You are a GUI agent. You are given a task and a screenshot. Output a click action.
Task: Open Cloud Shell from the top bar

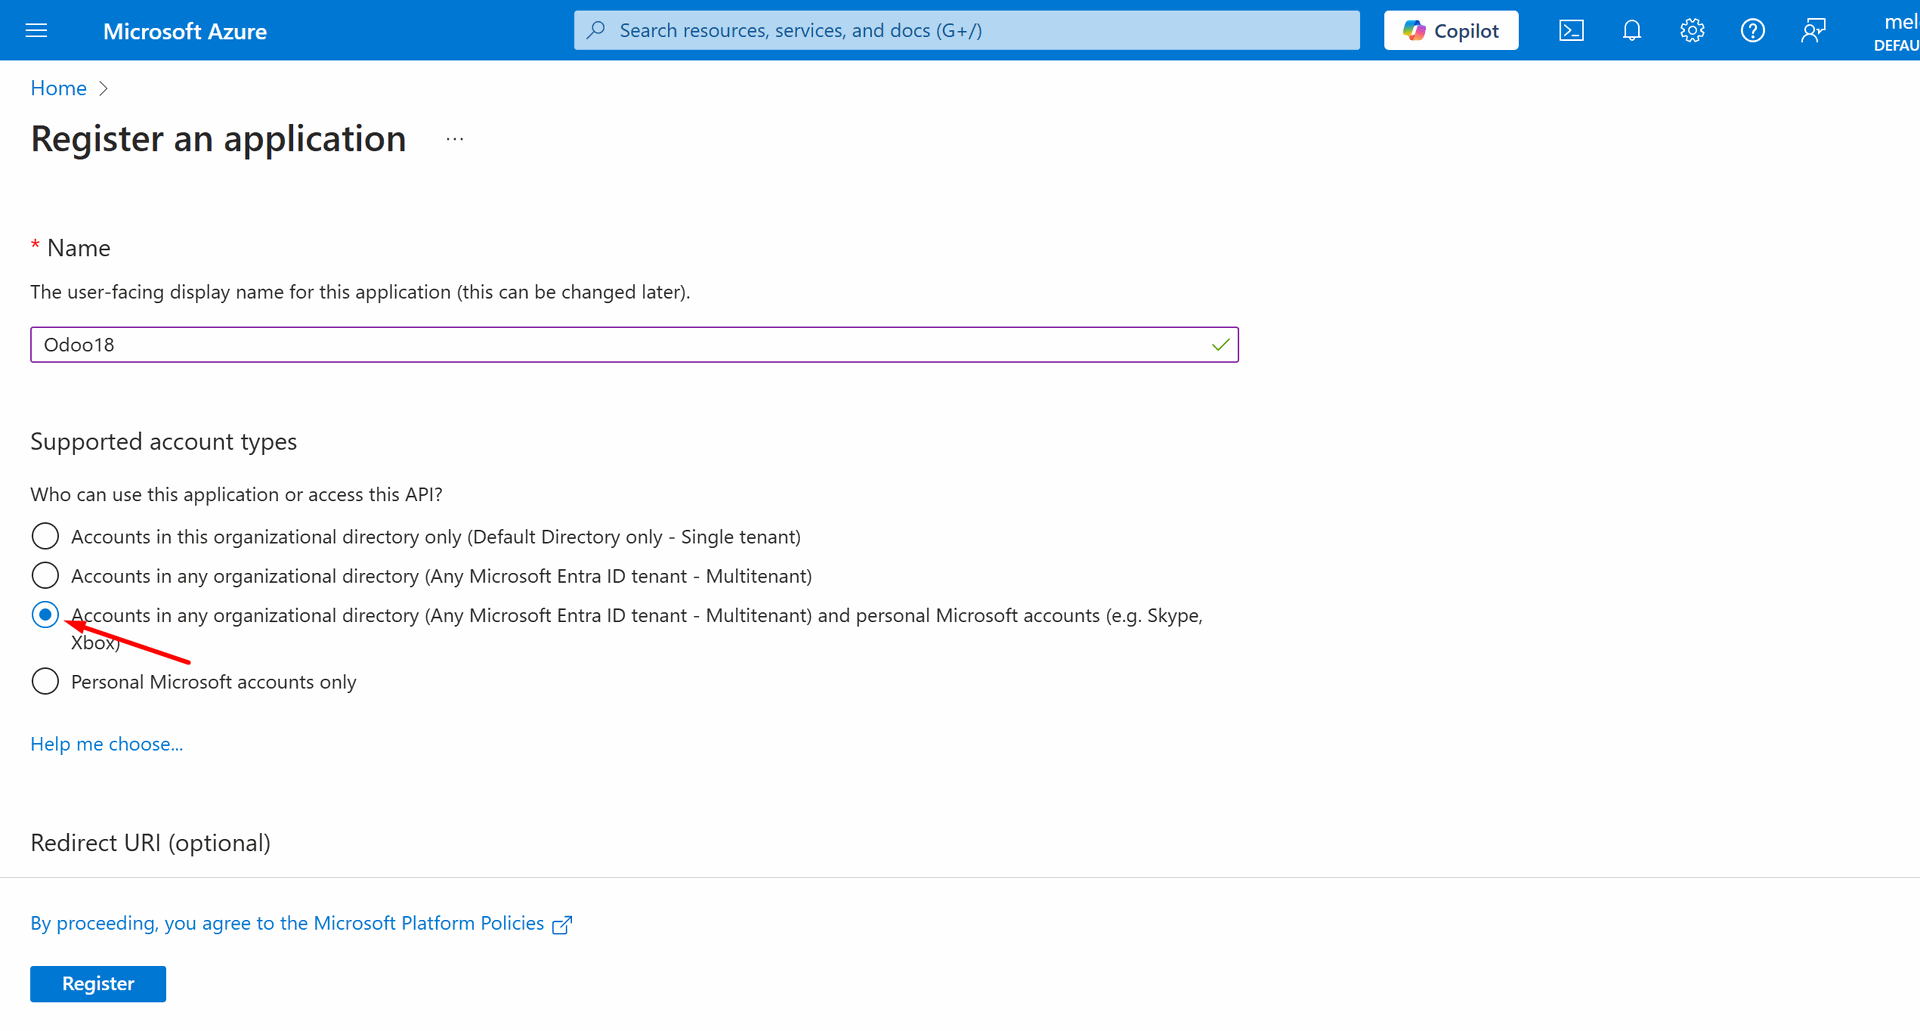[1571, 30]
